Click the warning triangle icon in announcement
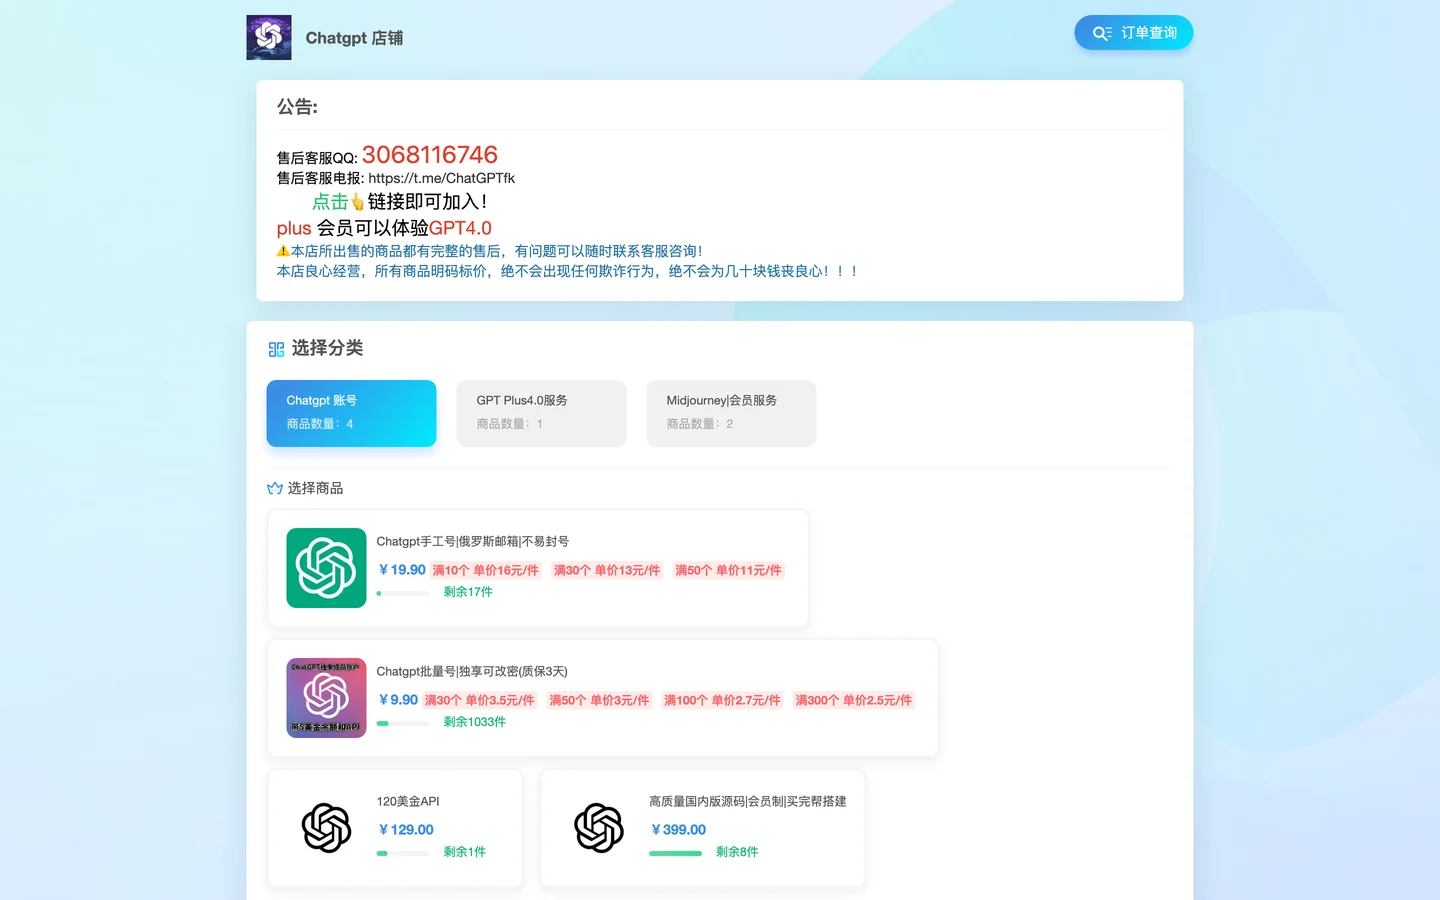Image resolution: width=1440 pixels, height=900 pixels. [x=283, y=251]
